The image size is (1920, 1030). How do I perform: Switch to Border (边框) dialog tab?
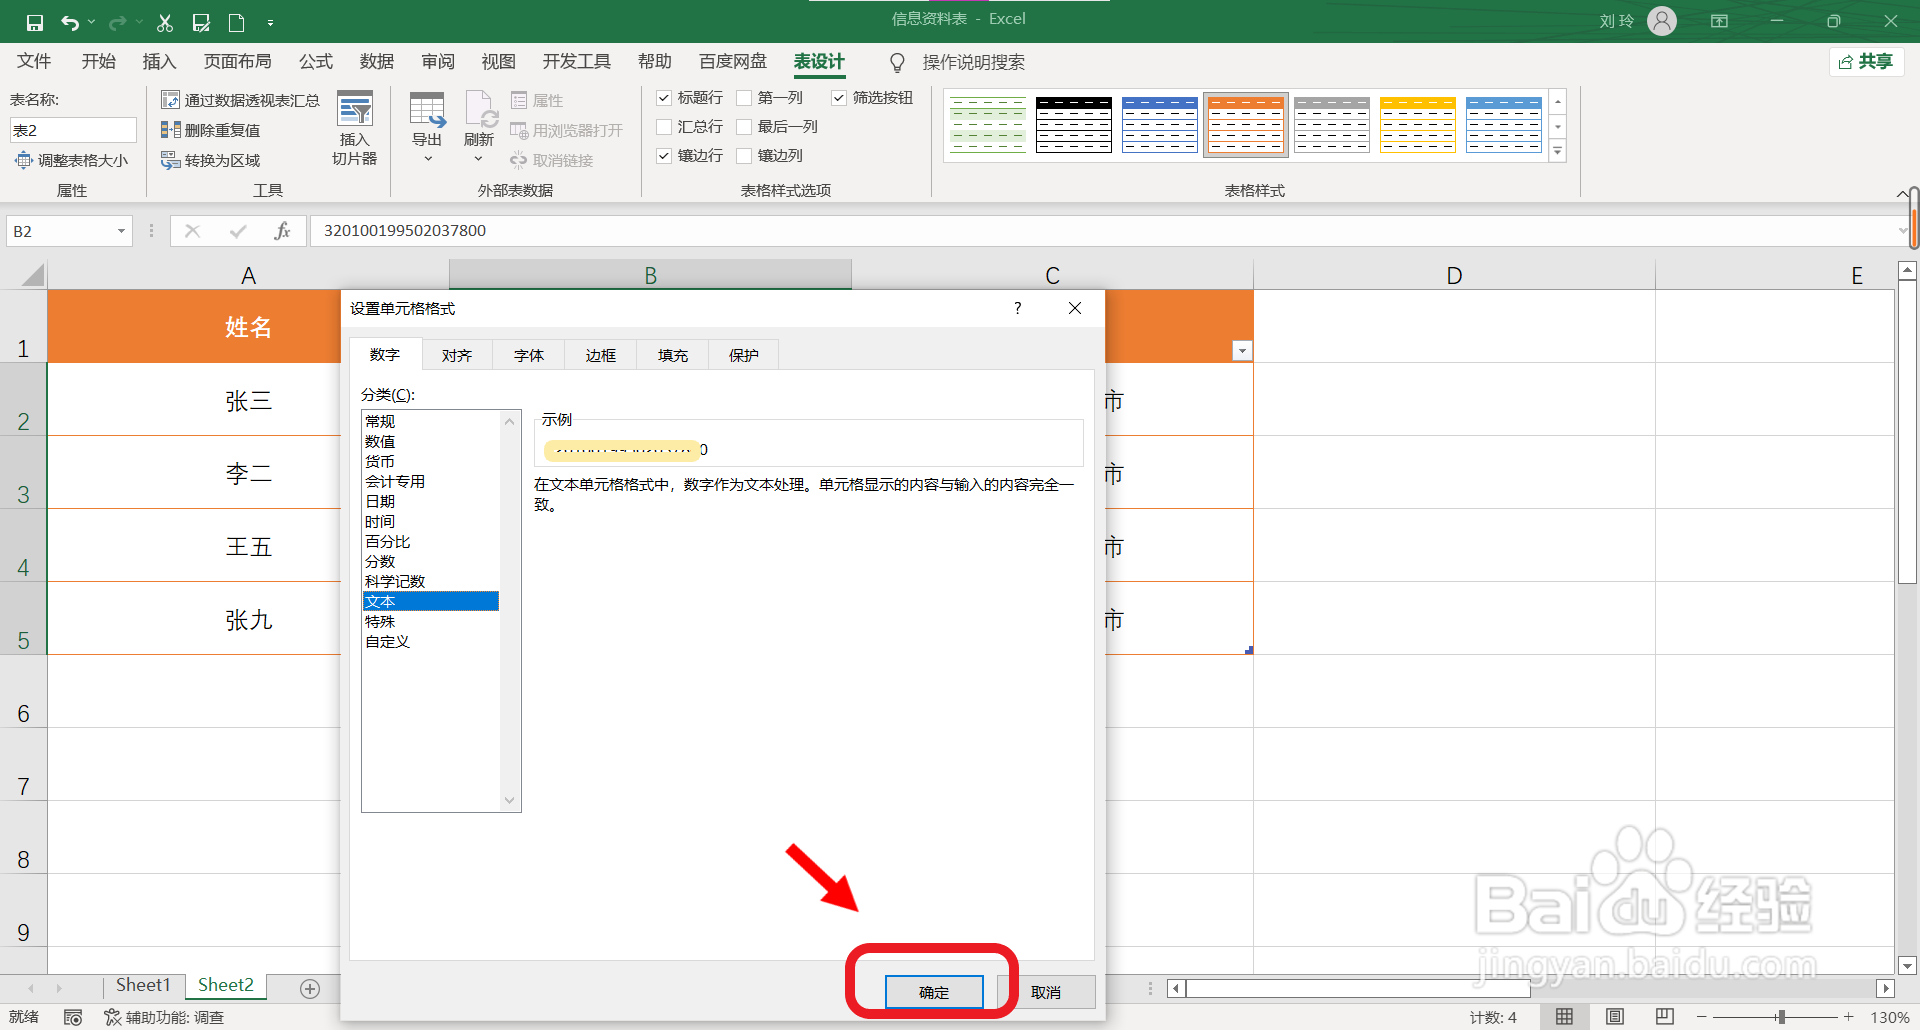601,355
